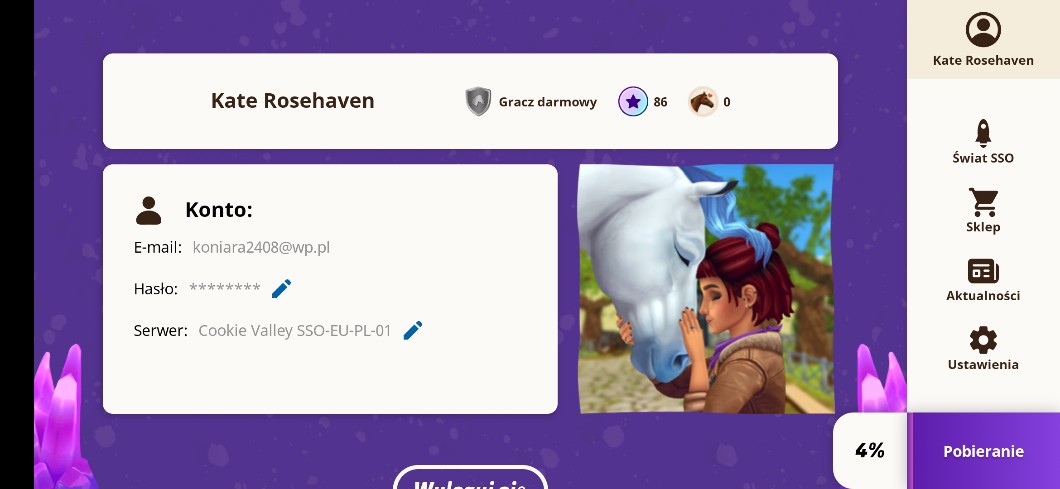The width and height of the screenshot is (1060, 489).
Task: Open the Sklep shopping cart icon
Action: pos(983,202)
